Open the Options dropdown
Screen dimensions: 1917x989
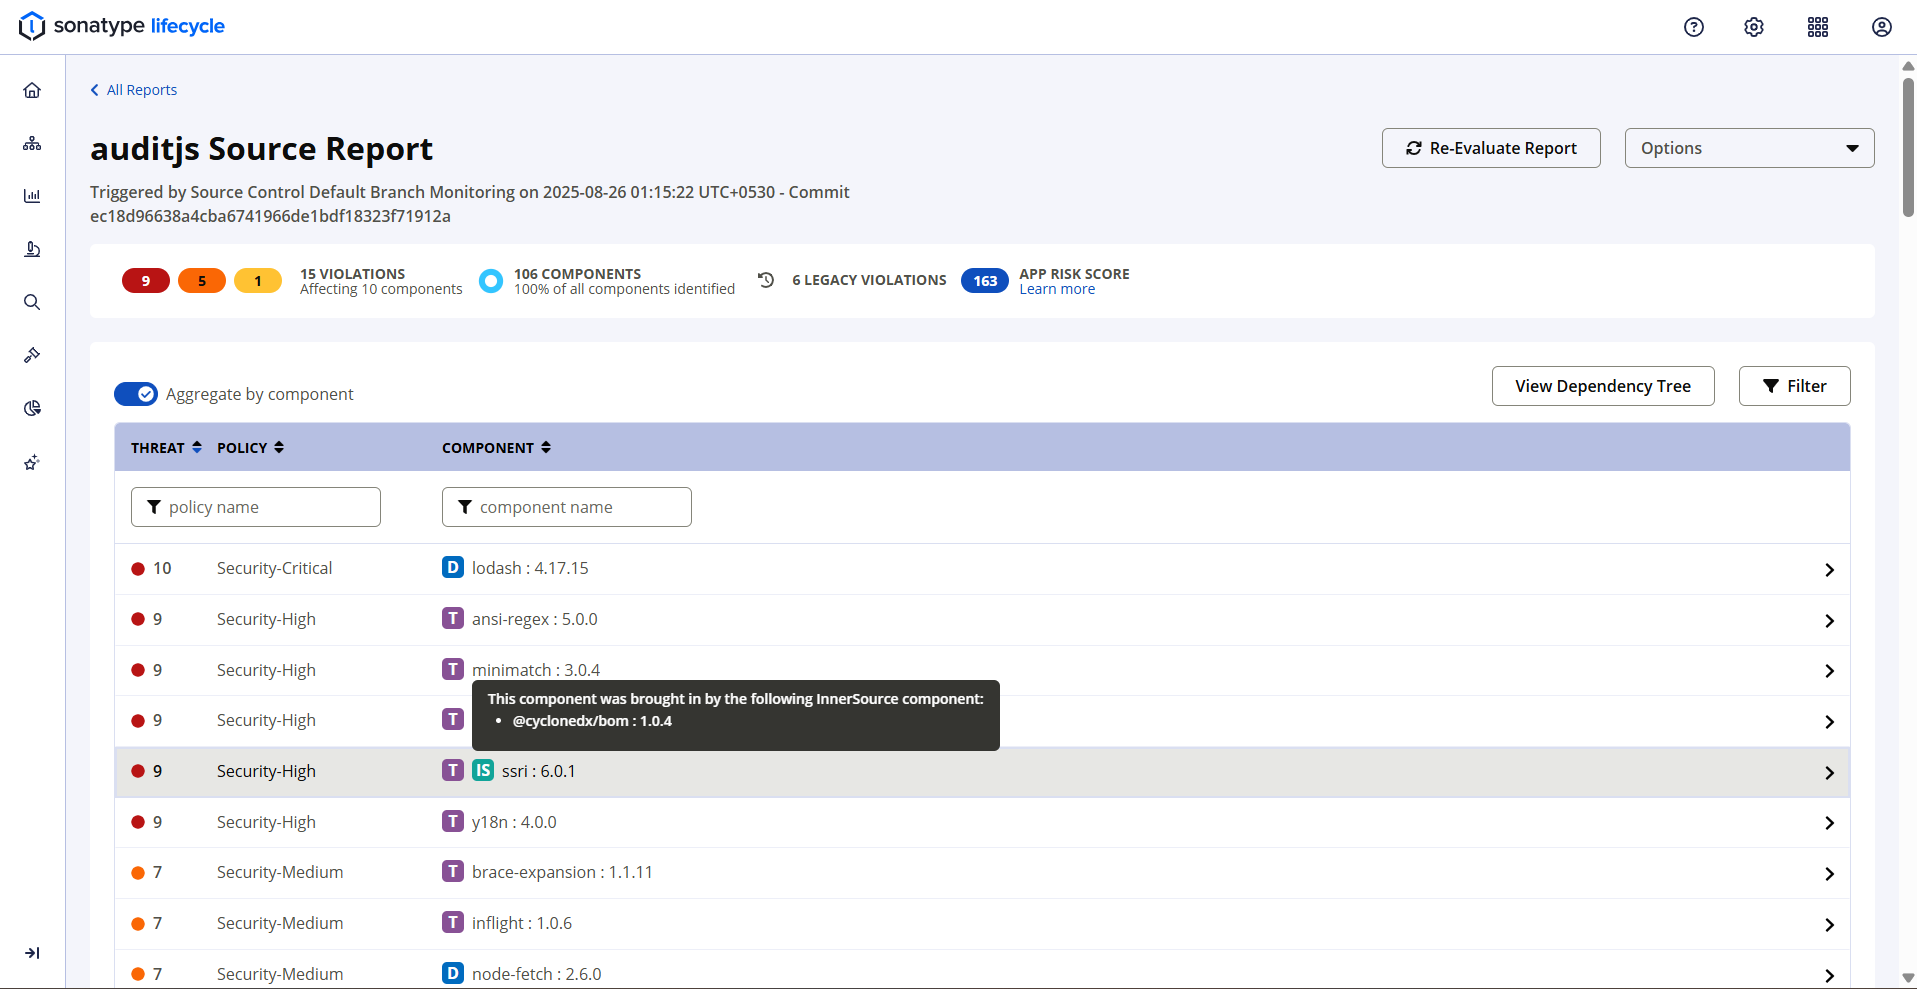[1749, 148]
